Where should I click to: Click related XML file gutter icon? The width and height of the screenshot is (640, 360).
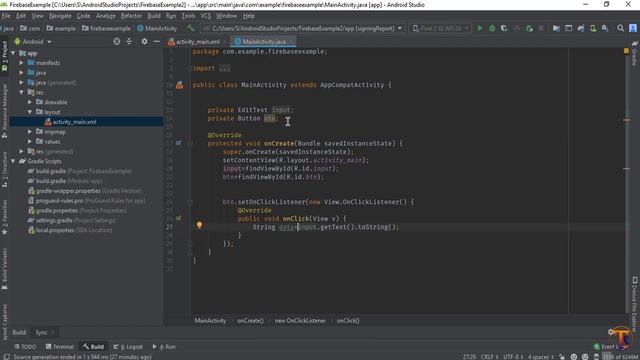click(x=179, y=85)
